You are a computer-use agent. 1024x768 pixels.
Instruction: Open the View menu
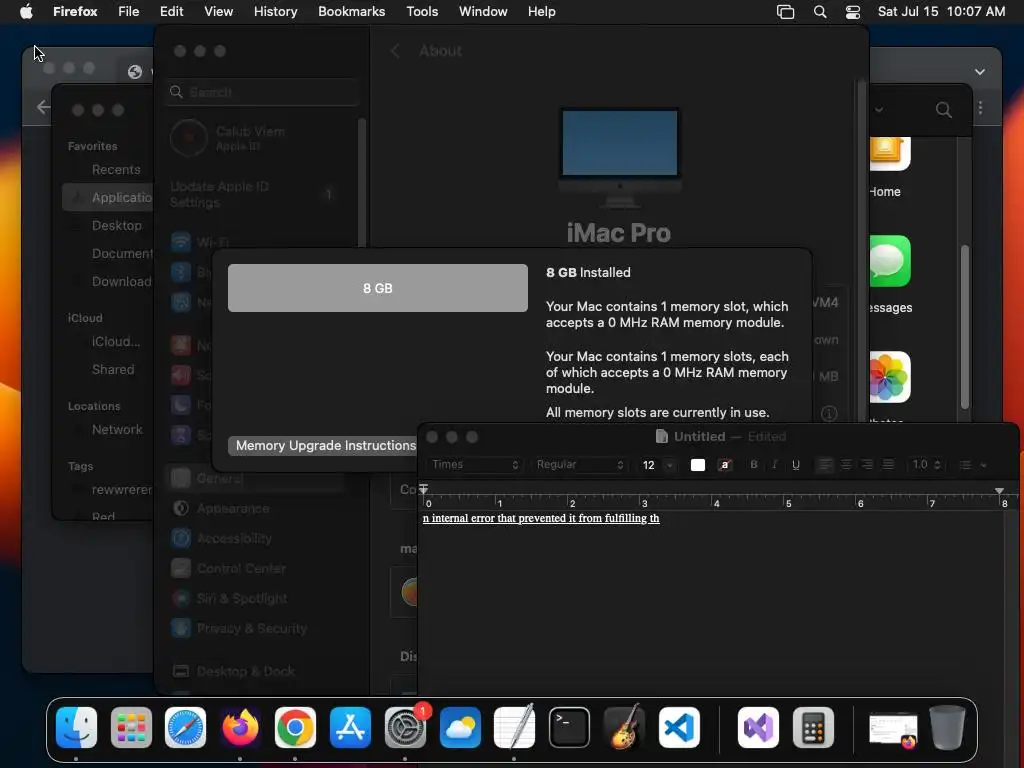218,12
